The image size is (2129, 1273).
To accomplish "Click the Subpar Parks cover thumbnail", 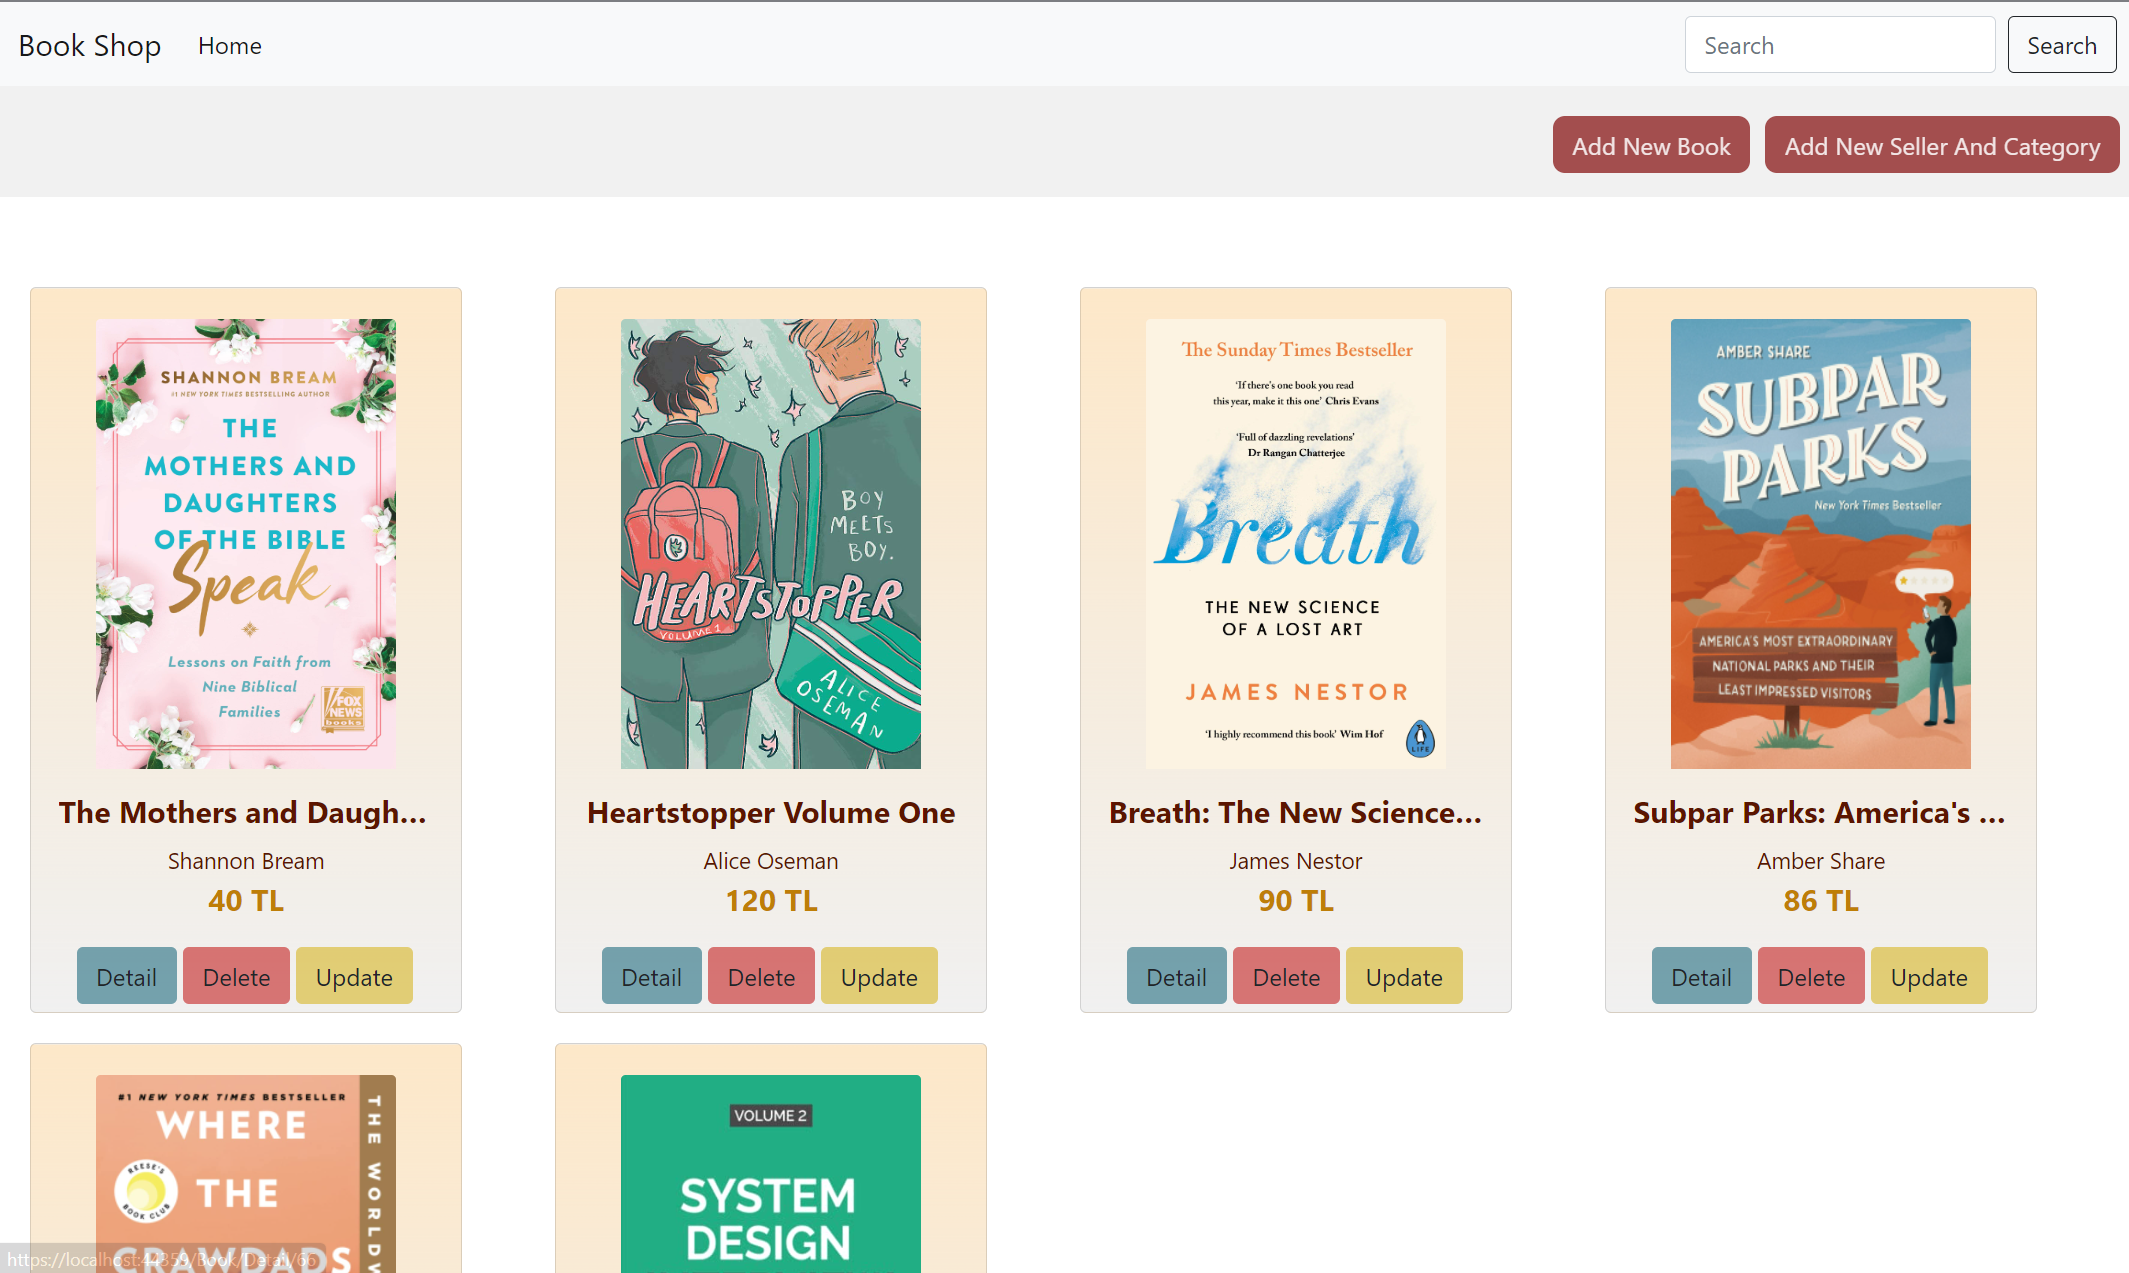I will [x=1820, y=543].
